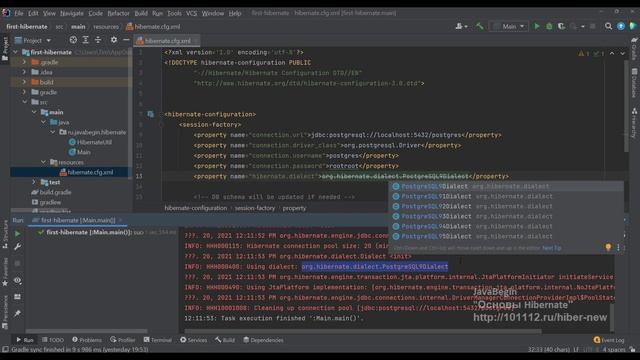Open the Project view selector dropdown
Image resolution: width=640 pixels, height=360 pixels.
[x=33, y=40]
